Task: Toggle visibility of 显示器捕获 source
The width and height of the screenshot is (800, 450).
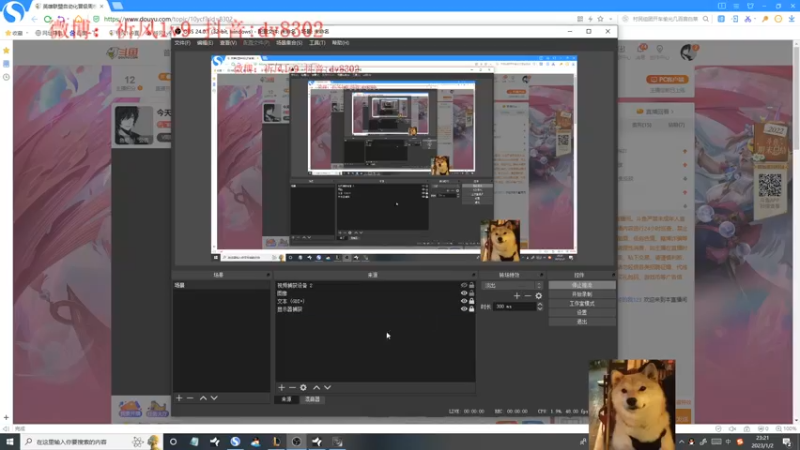Action: pos(464,309)
